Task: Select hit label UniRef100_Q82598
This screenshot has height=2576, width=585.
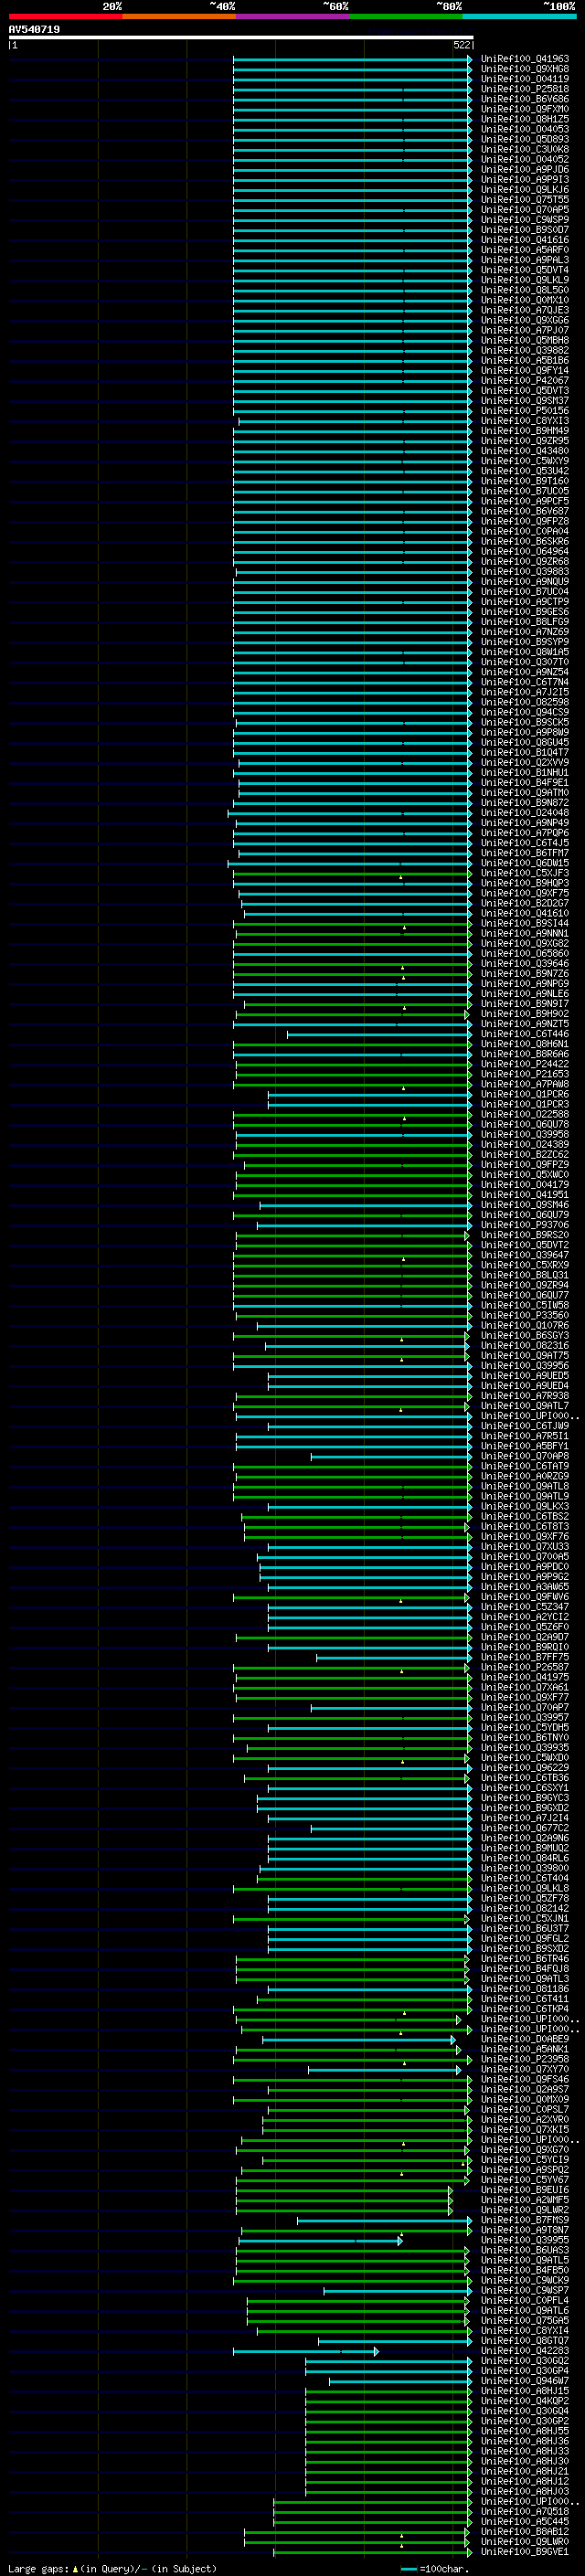Action: pyautogui.click(x=525, y=702)
